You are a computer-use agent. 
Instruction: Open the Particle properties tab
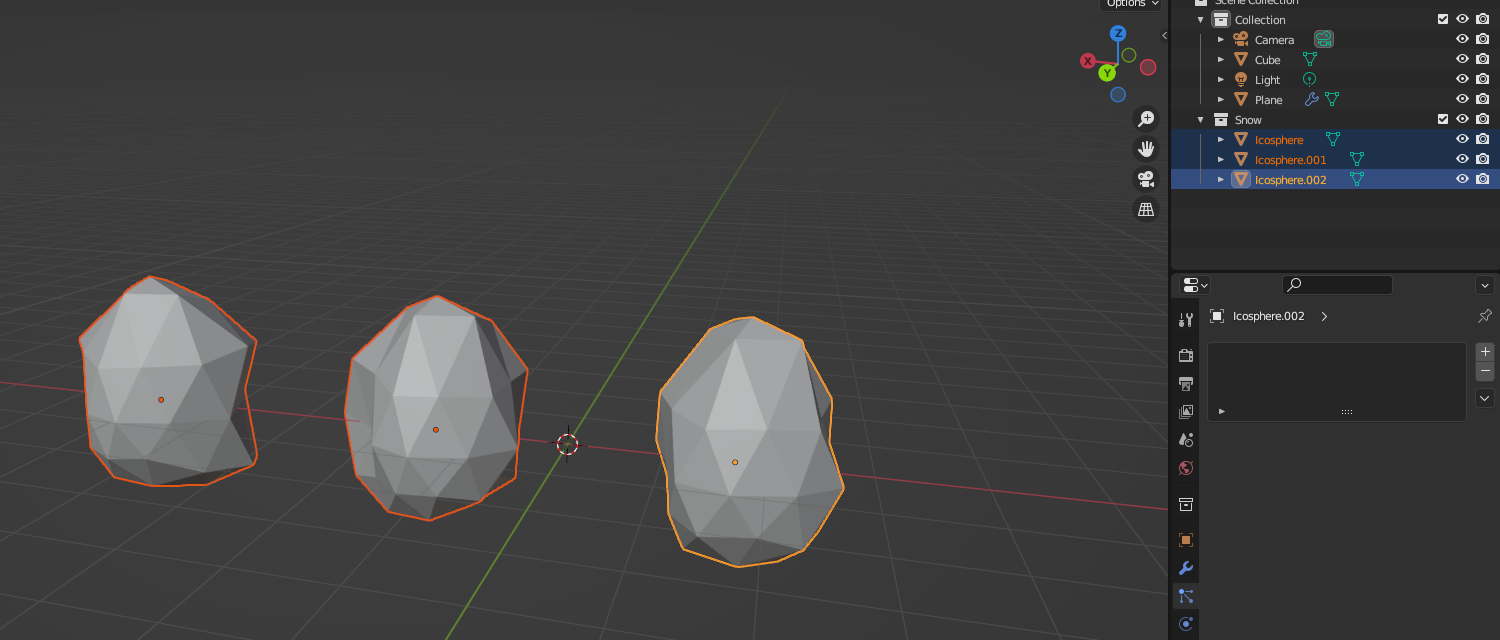click(1186, 596)
